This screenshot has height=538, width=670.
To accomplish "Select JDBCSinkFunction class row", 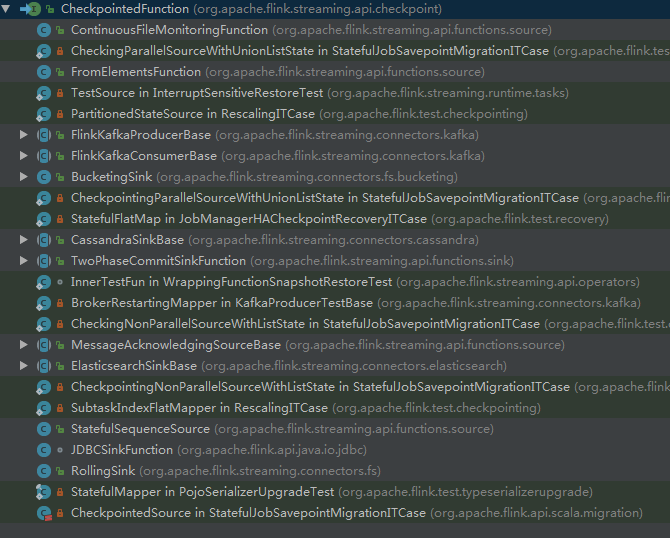I will pos(335,450).
